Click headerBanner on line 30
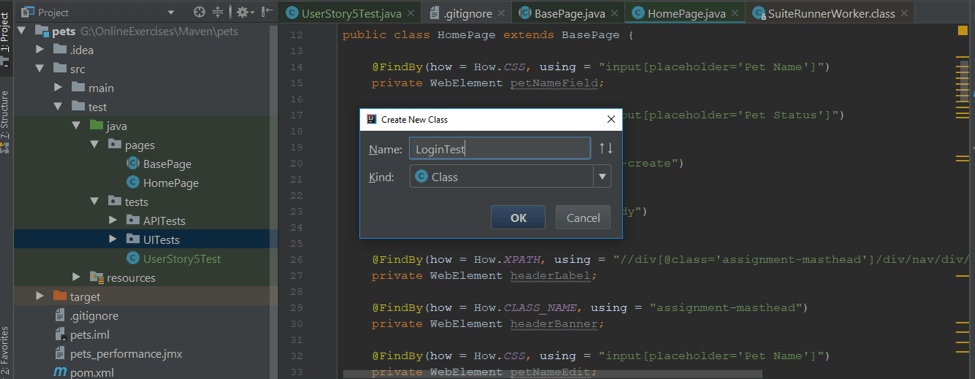This screenshot has width=975, height=379. click(x=554, y=324)
